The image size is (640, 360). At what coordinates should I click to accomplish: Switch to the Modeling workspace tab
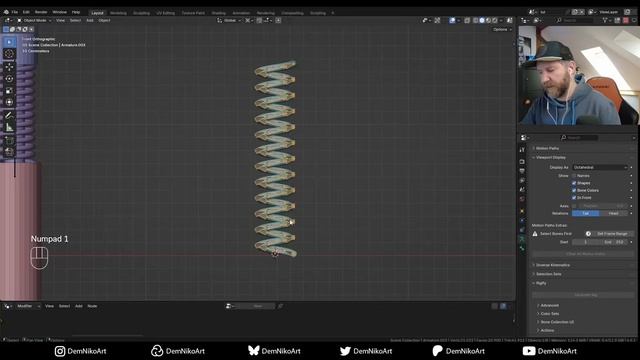118,13
